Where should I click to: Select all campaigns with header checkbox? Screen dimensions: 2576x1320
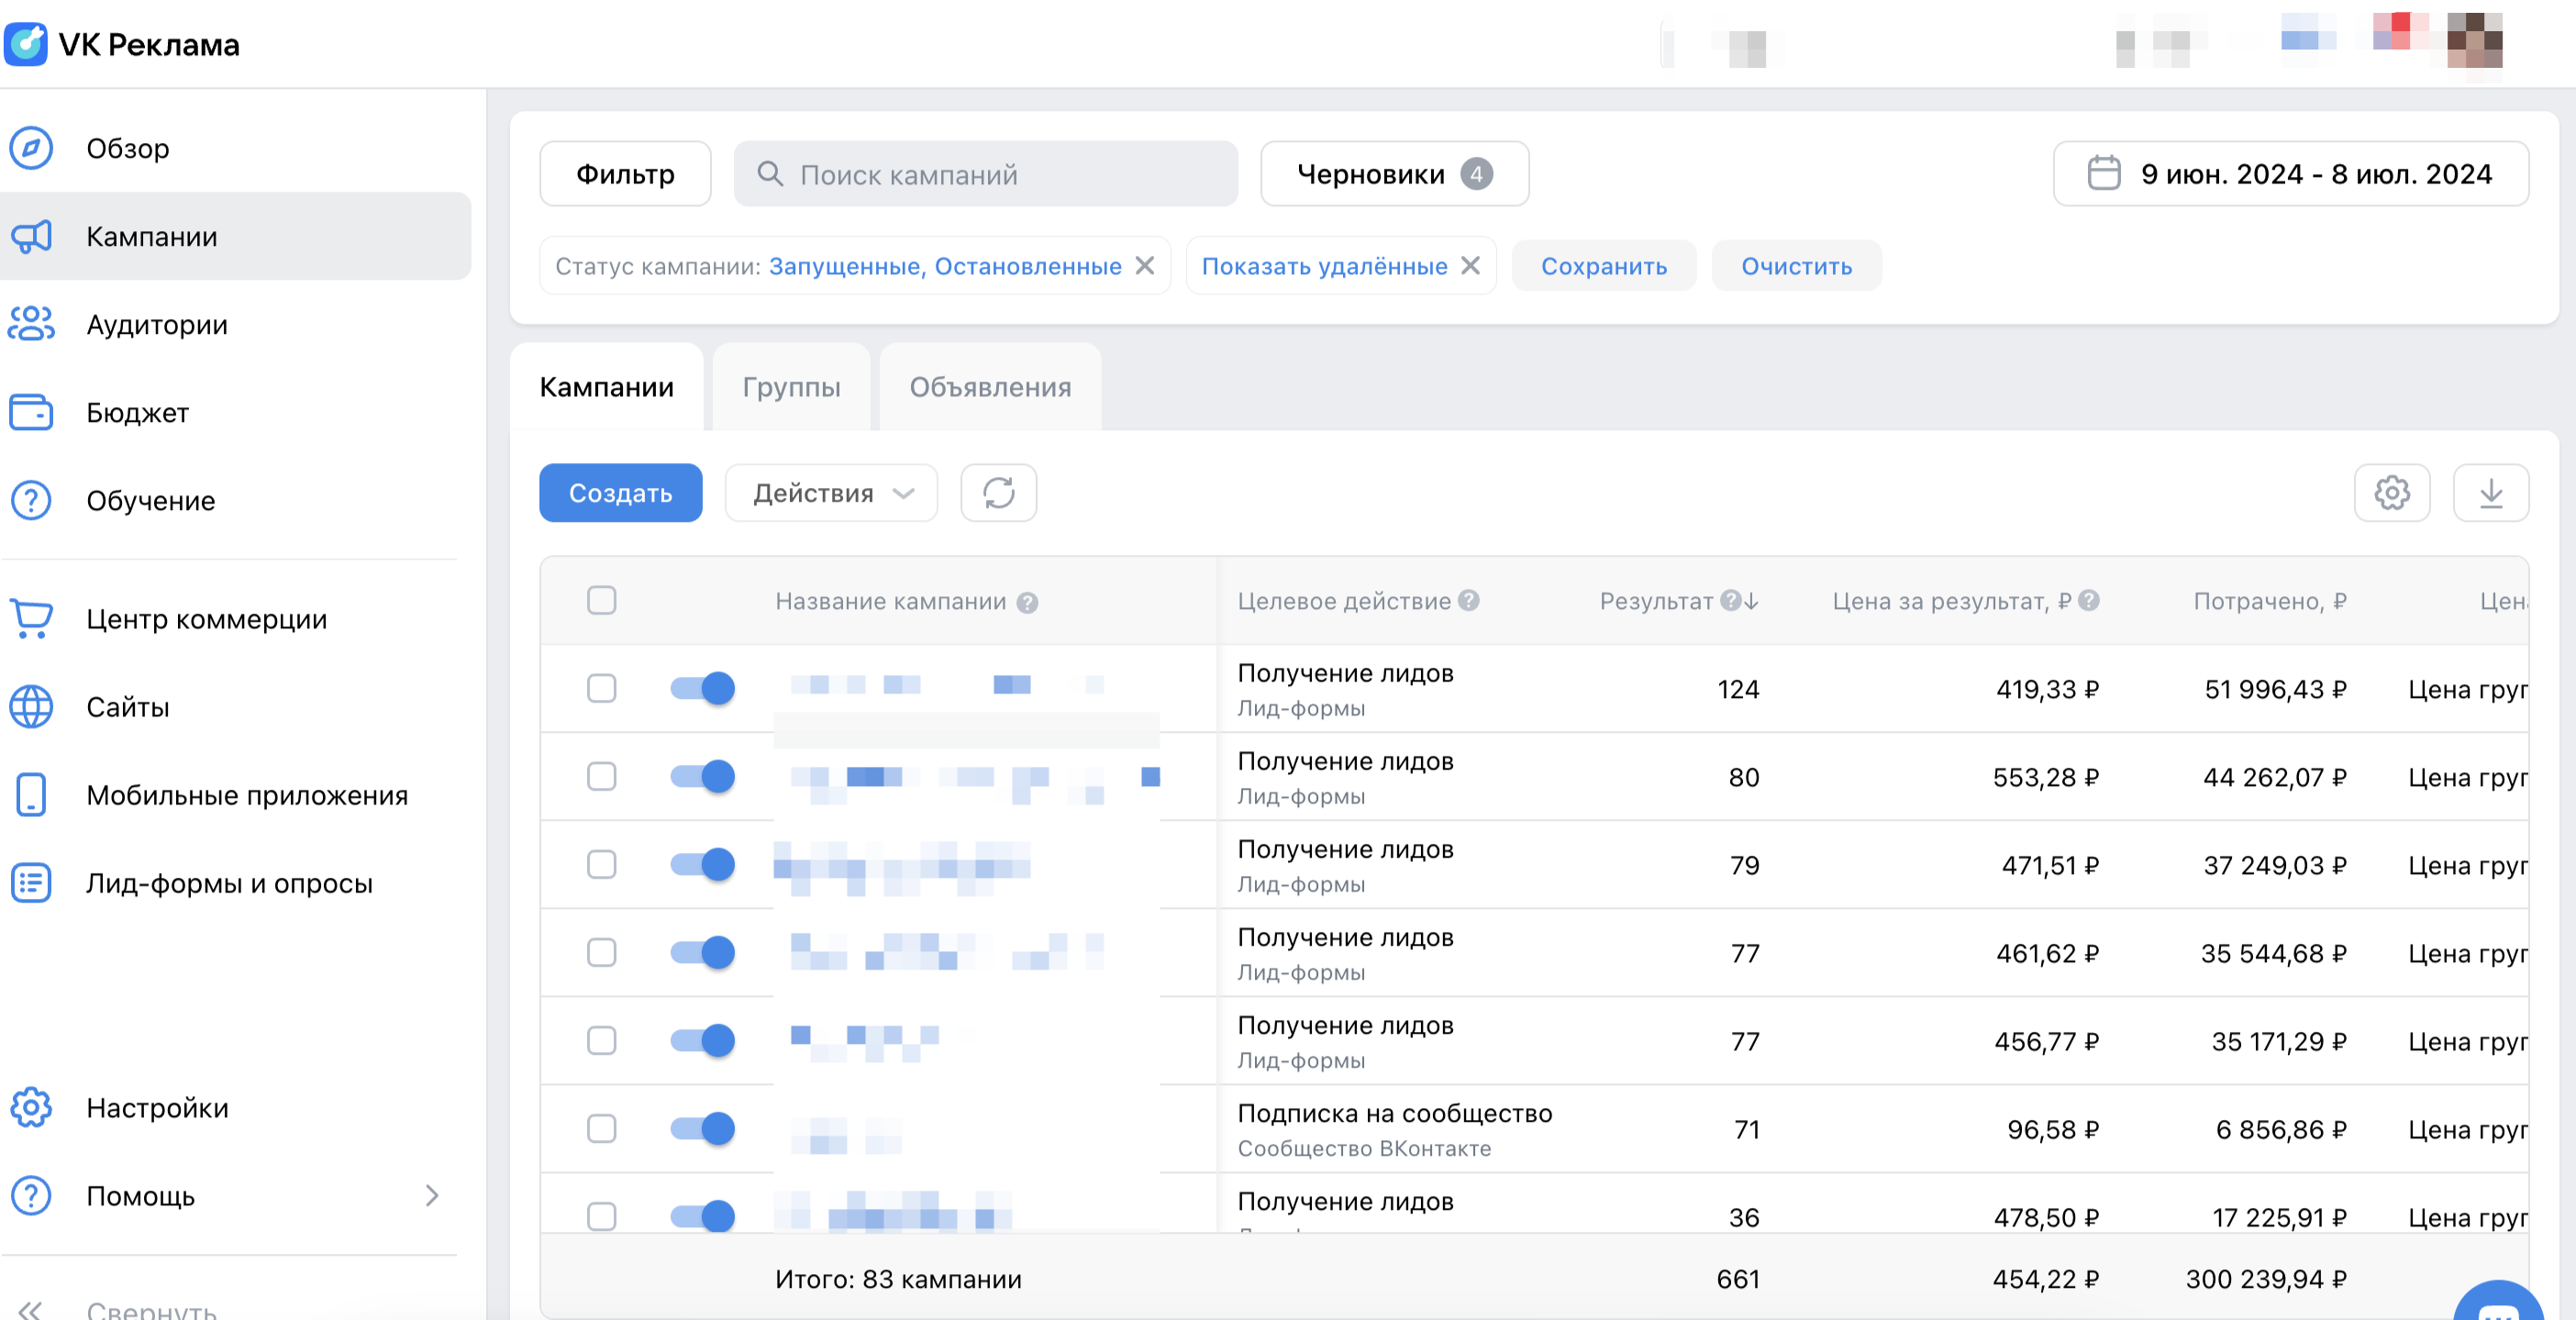click(x=601, y=600)
